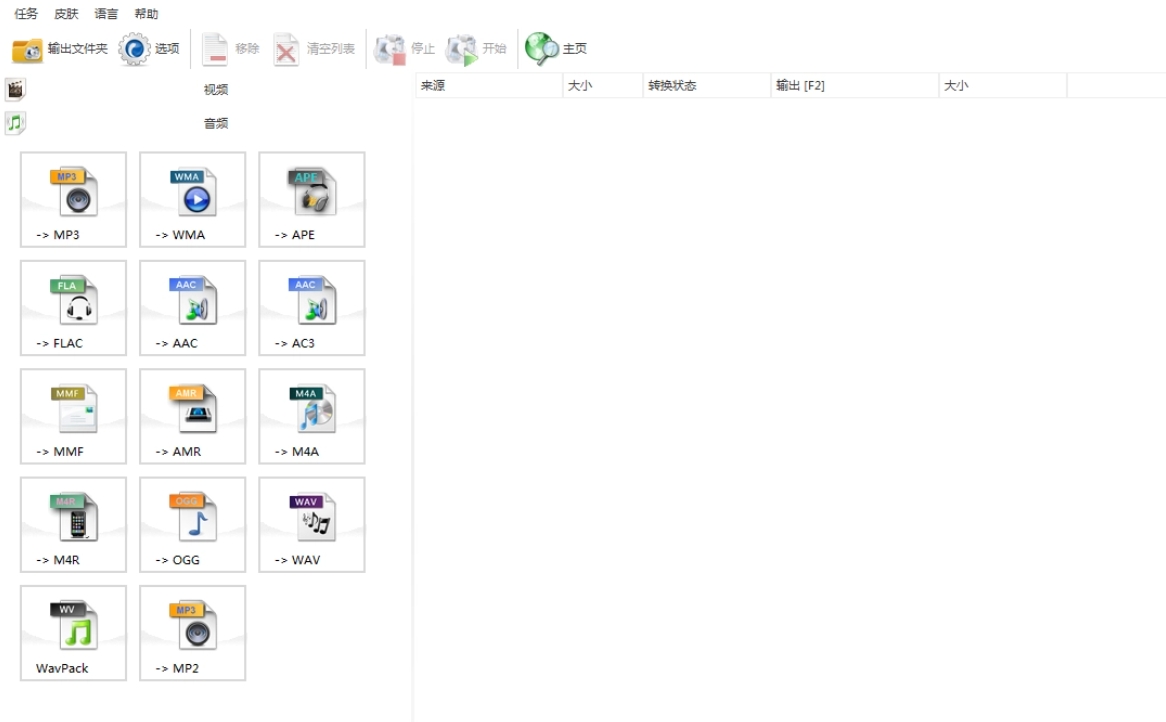This screenshot has width=1166, height=722.
Task: Open the 任务 menu
Action: tap(26, 14)
